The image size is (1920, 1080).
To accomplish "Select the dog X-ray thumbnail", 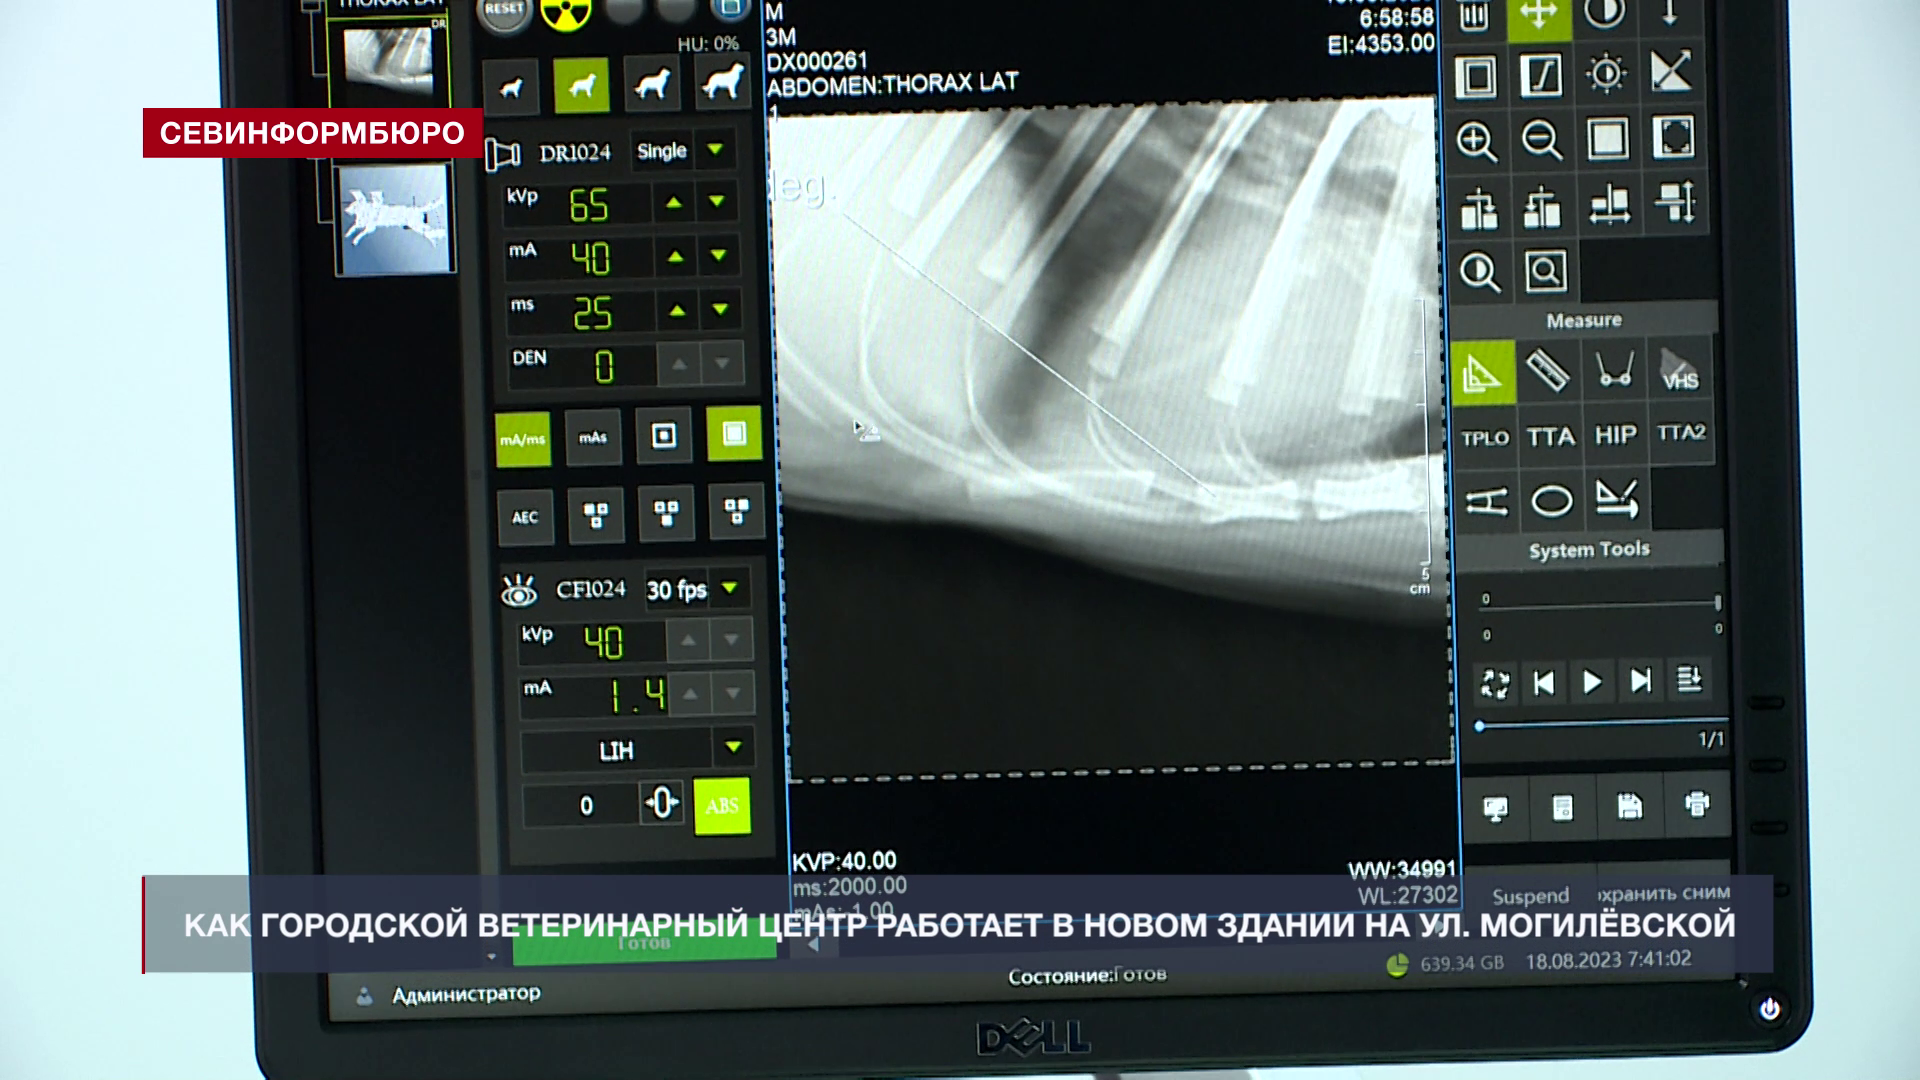I will click(x=394, y=220).
